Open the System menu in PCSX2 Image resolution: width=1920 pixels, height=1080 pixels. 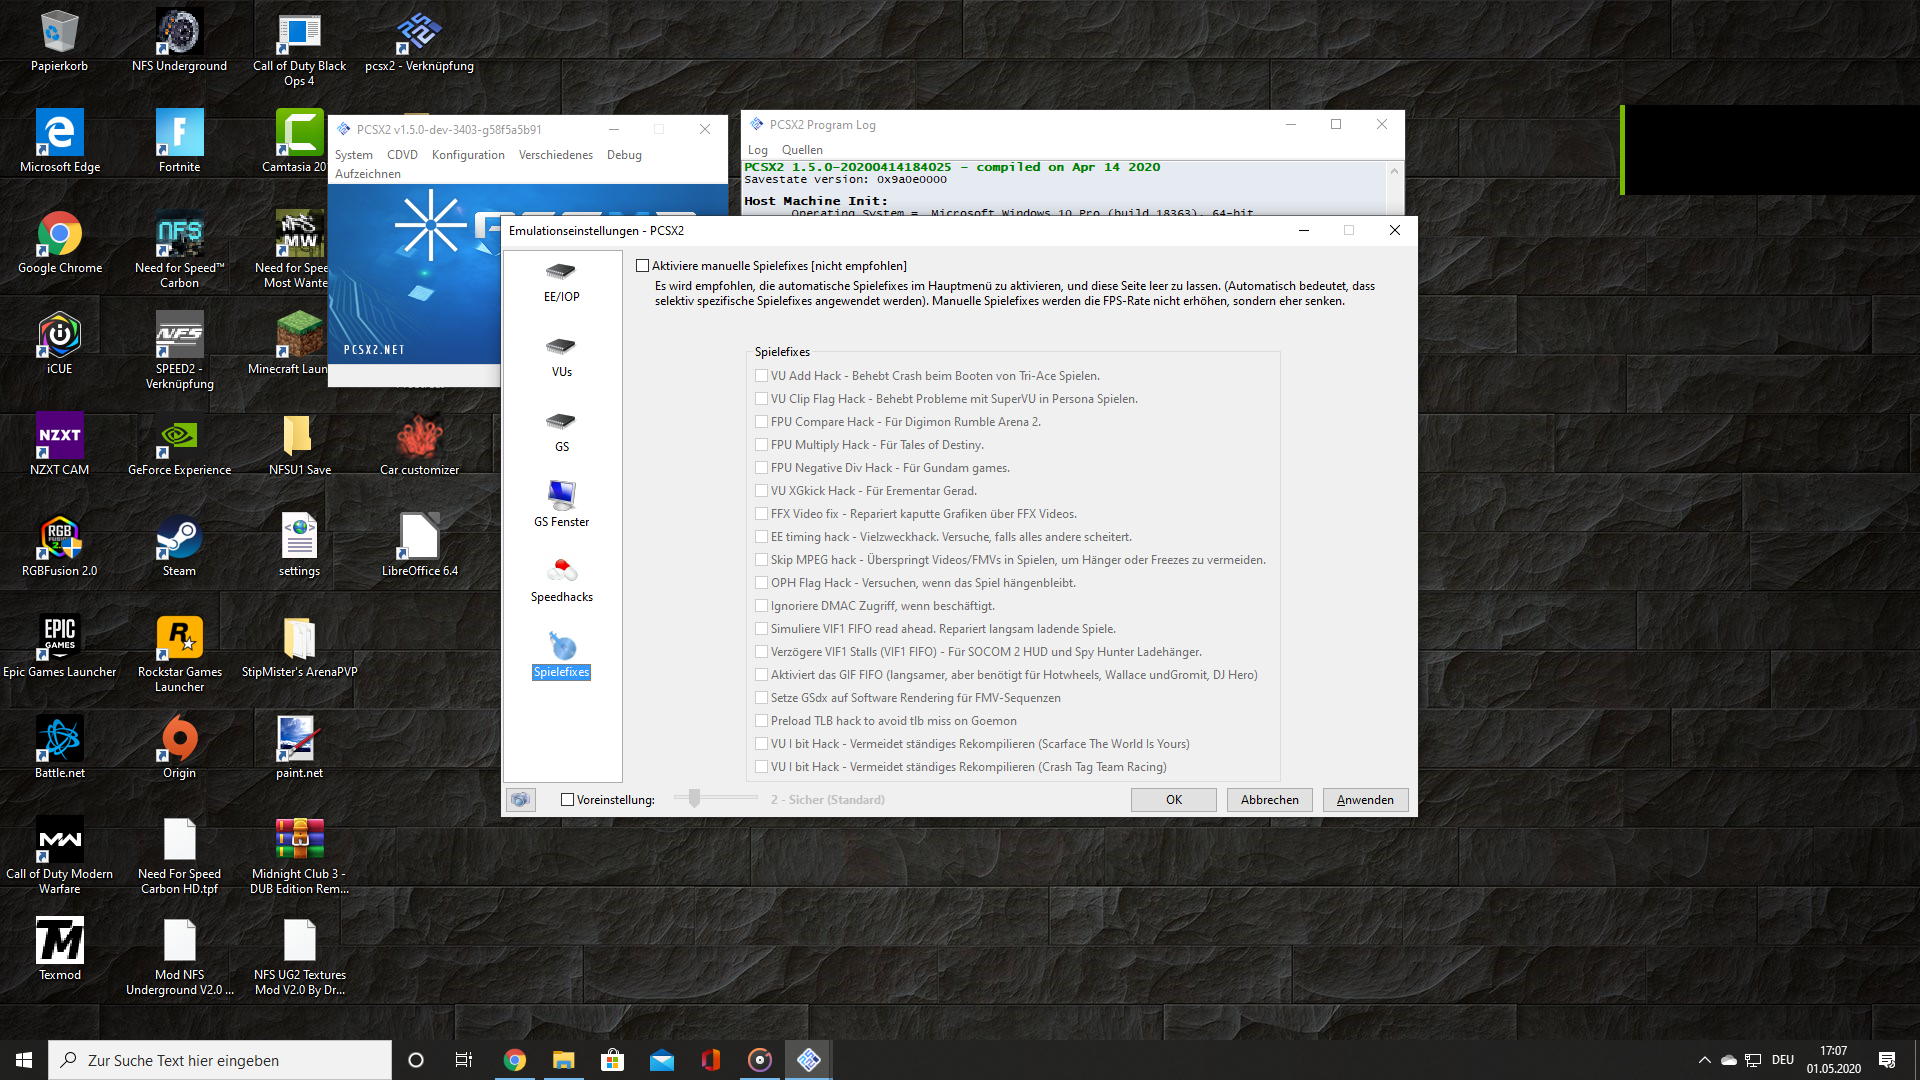(353, 155)
